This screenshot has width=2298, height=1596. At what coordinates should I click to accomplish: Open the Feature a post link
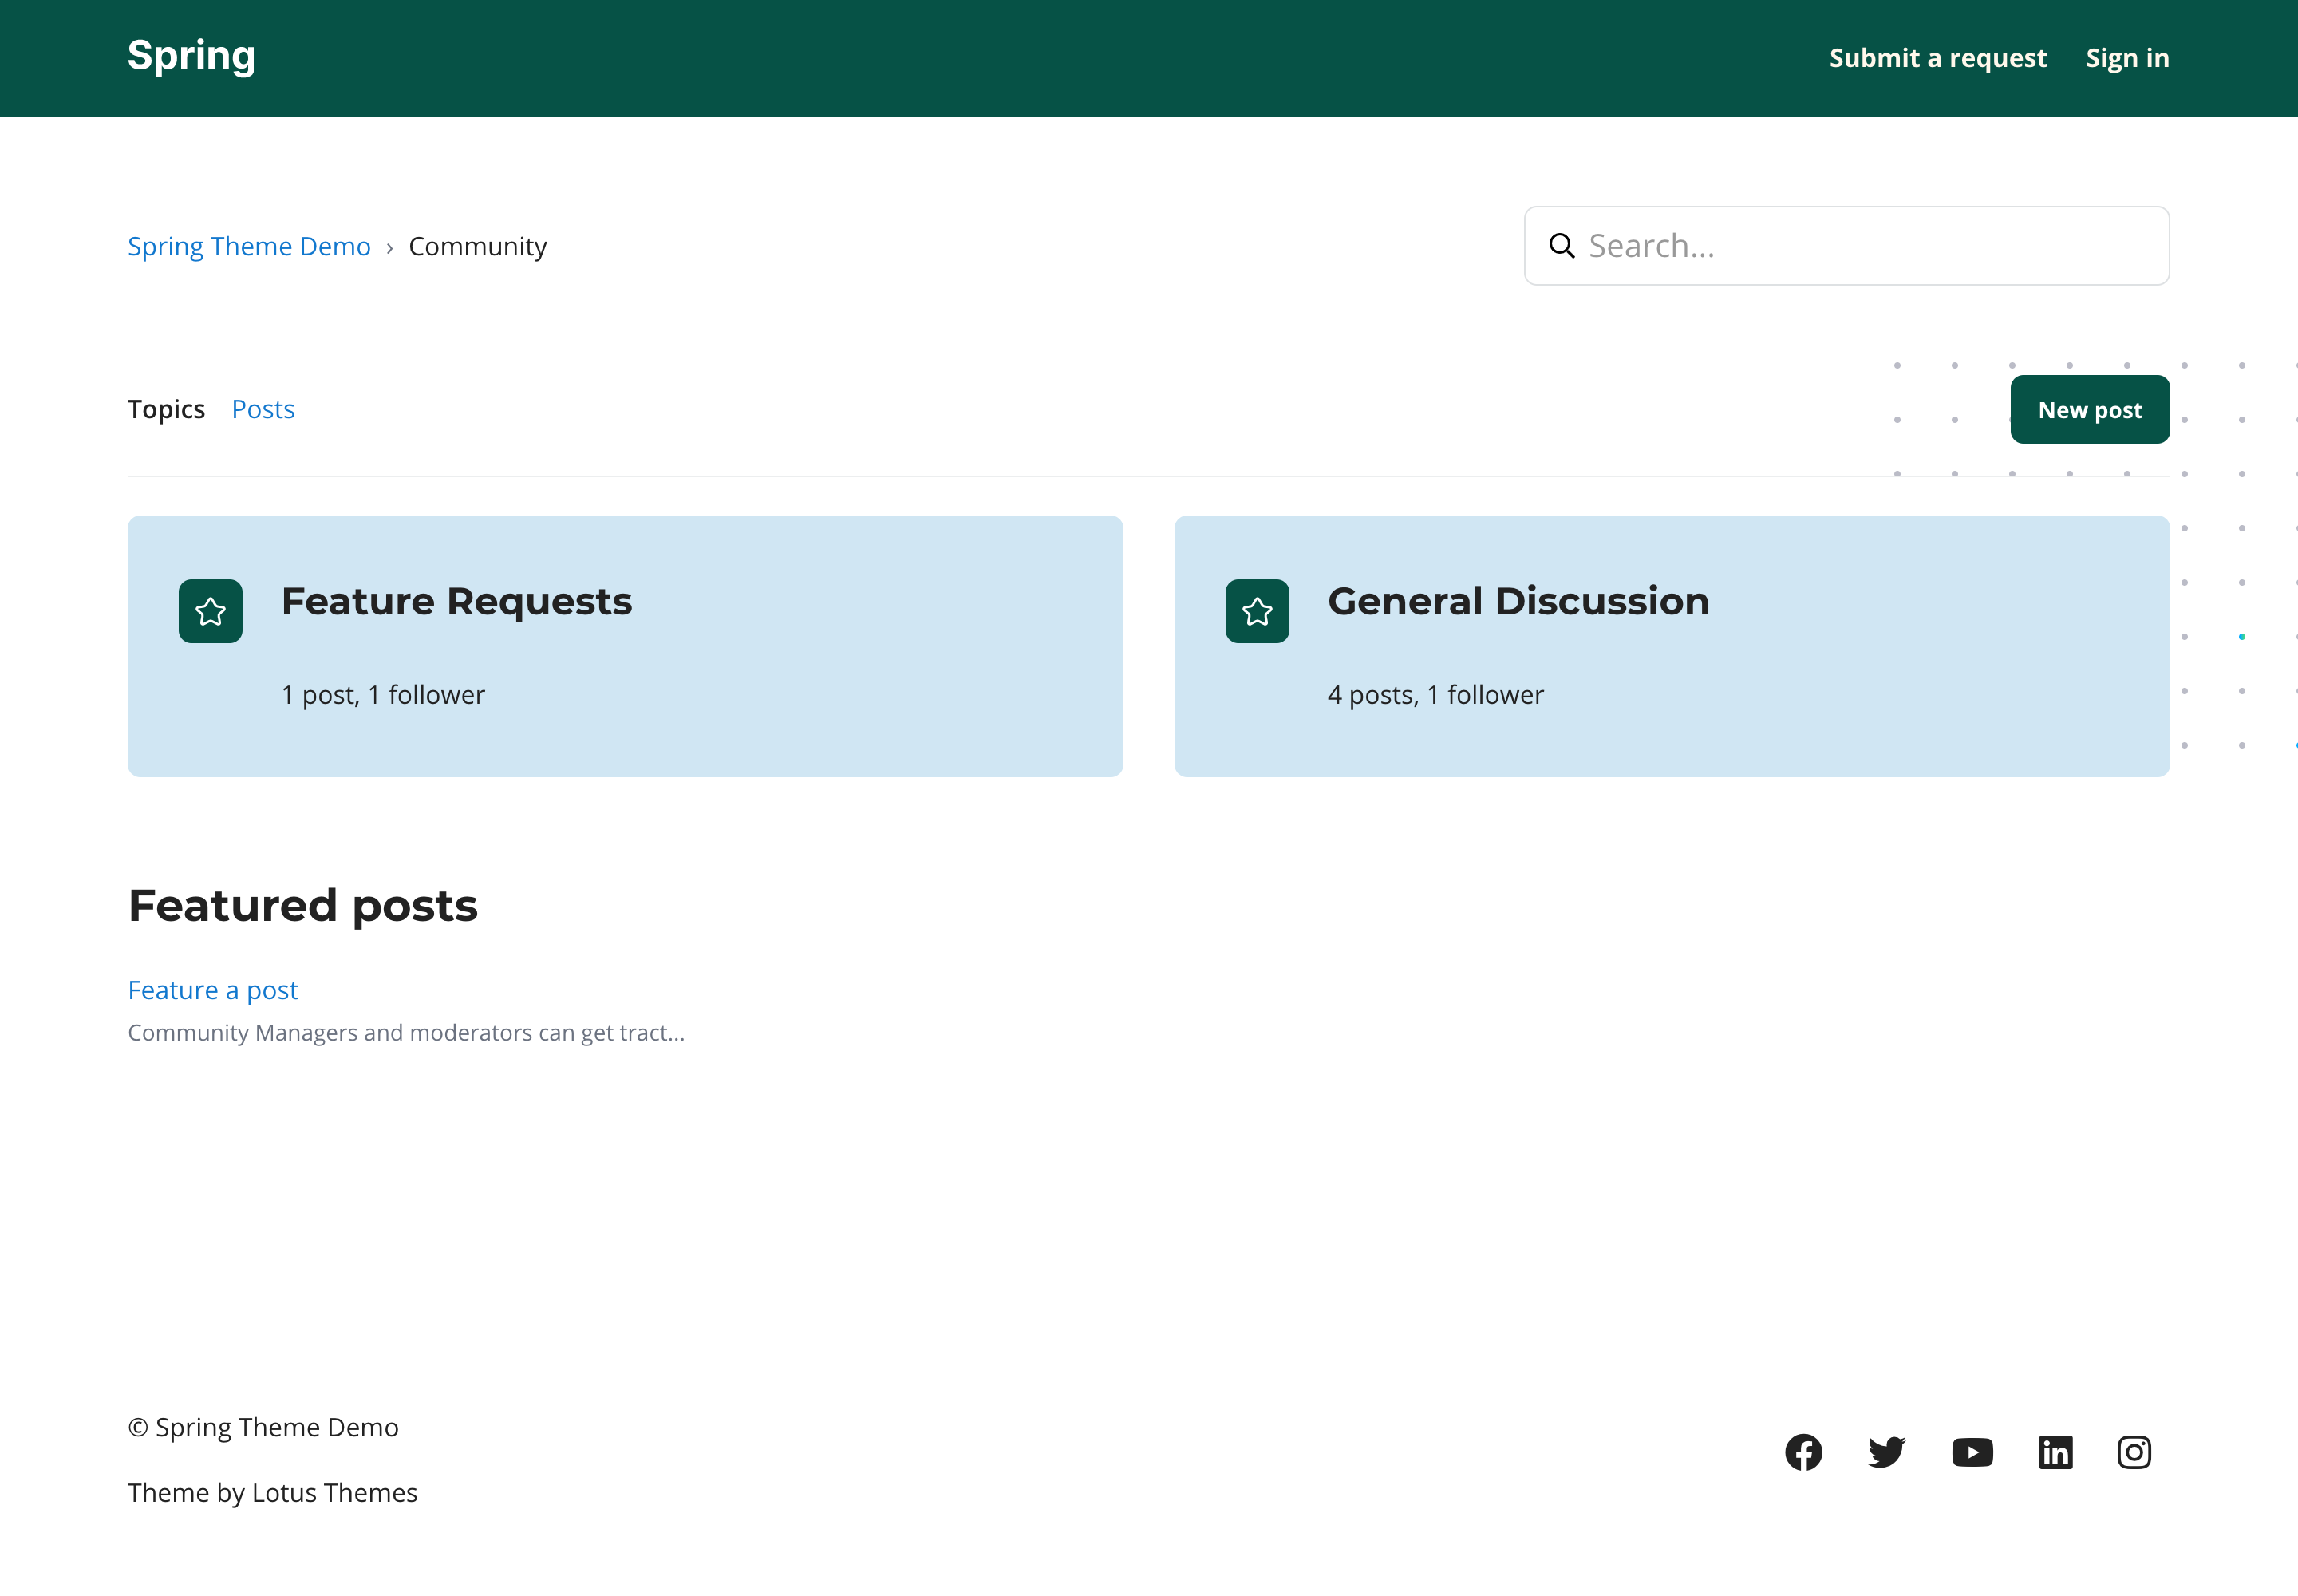pos(213,990)
